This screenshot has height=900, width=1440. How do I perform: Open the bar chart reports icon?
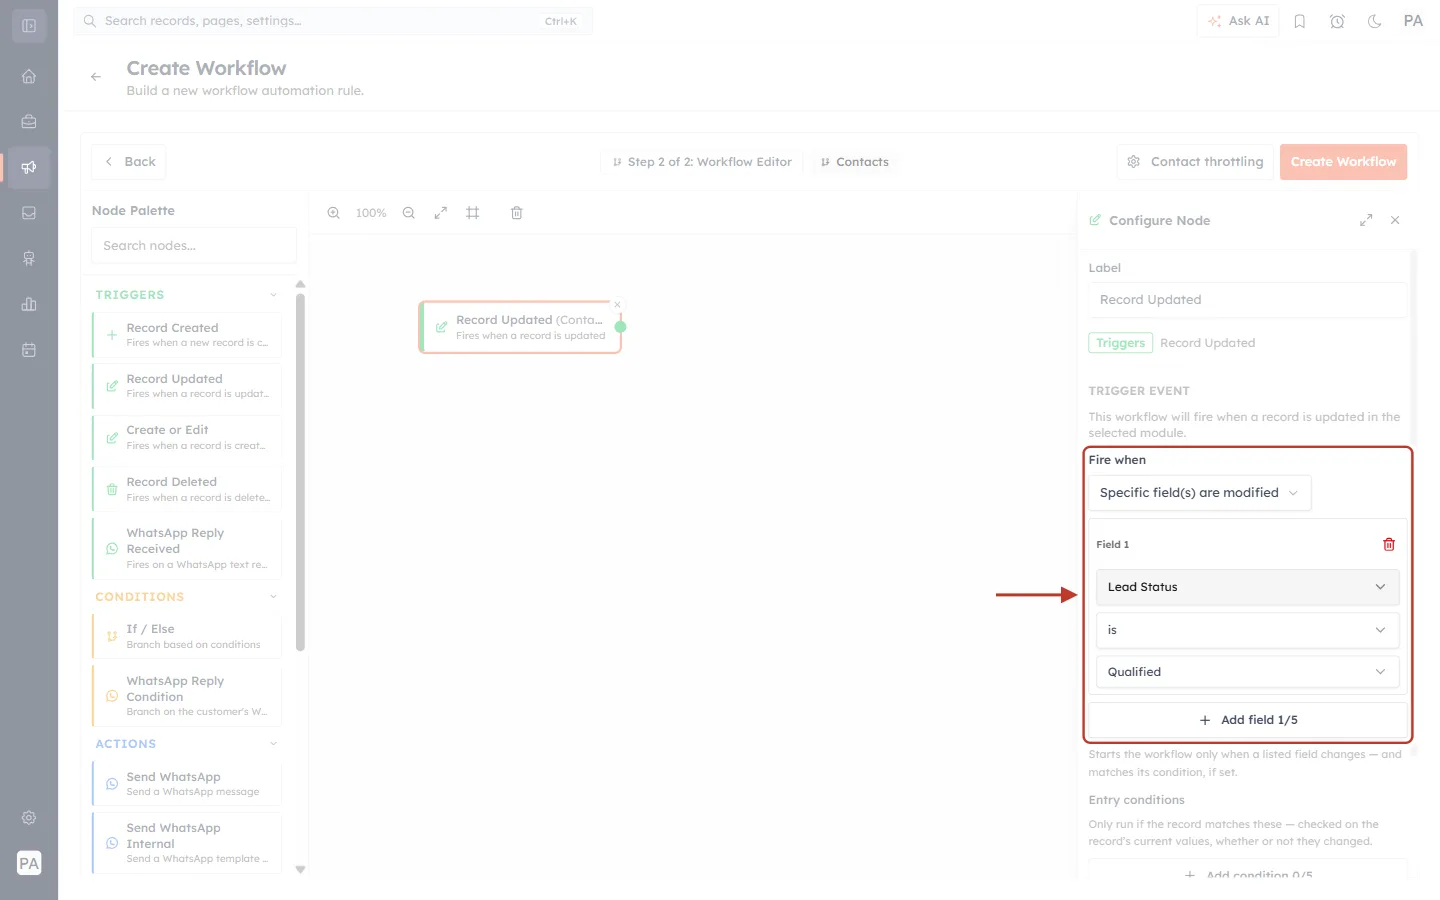coord(29,304)
